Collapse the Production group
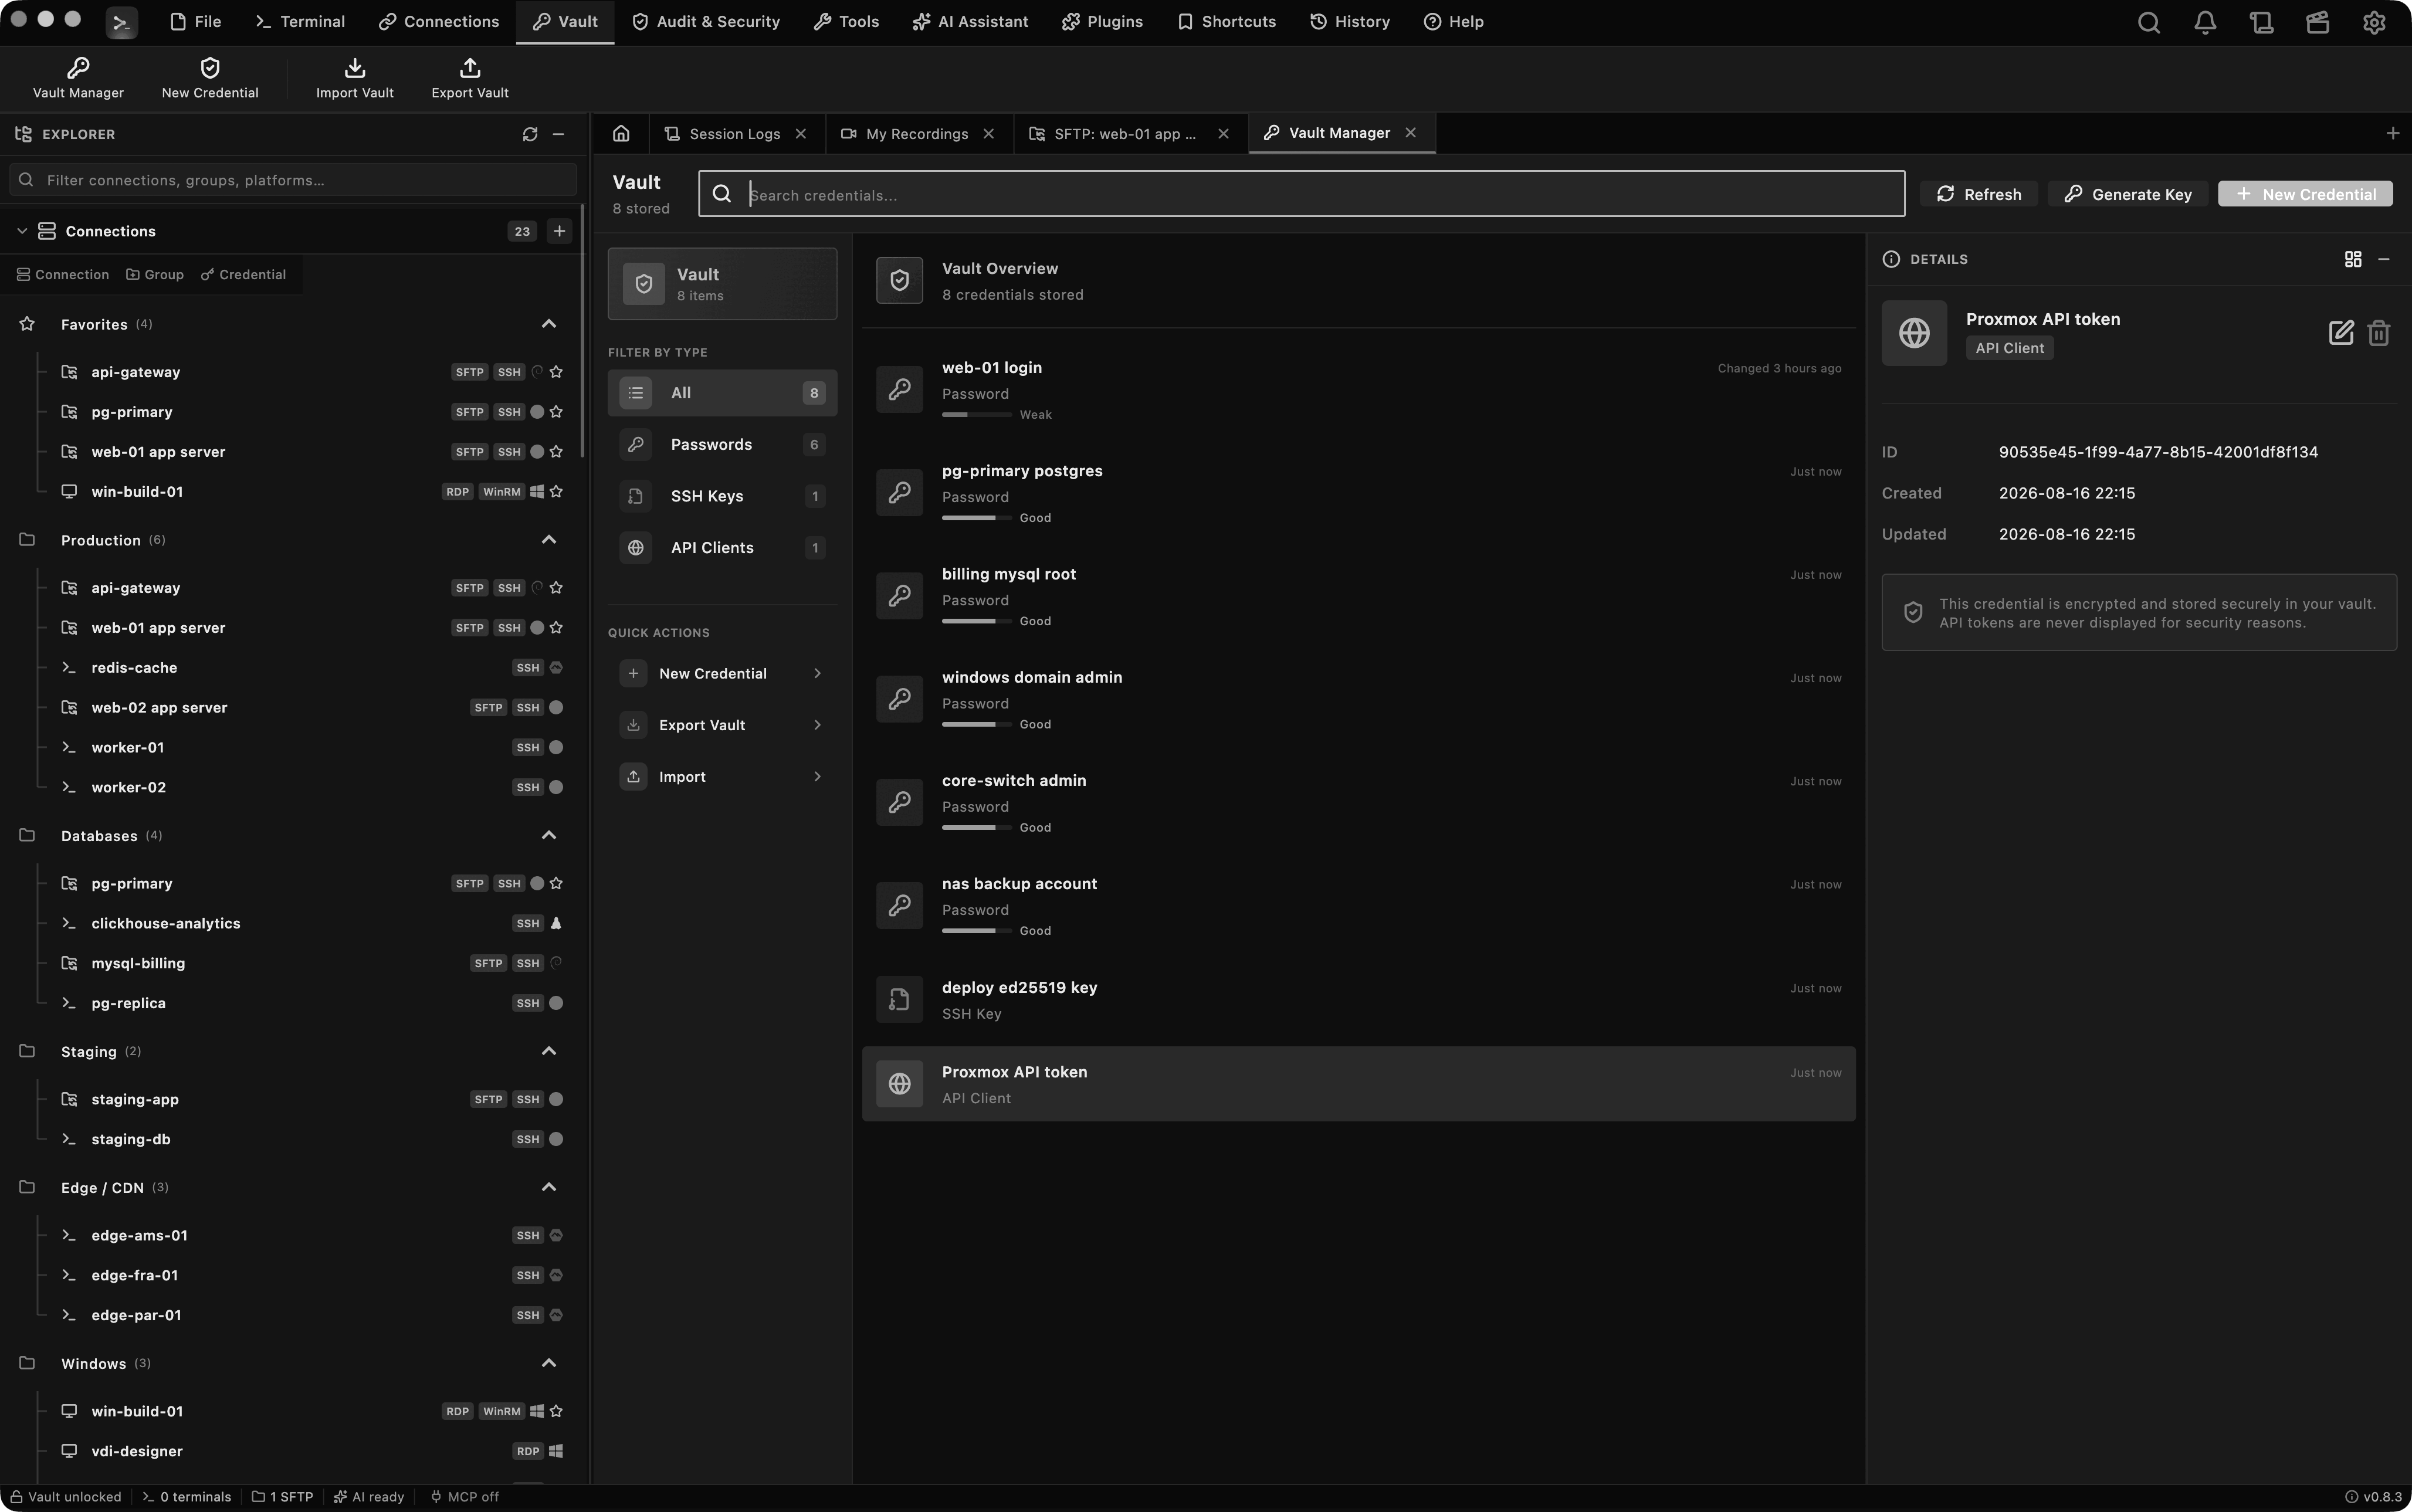 [549, 540]
